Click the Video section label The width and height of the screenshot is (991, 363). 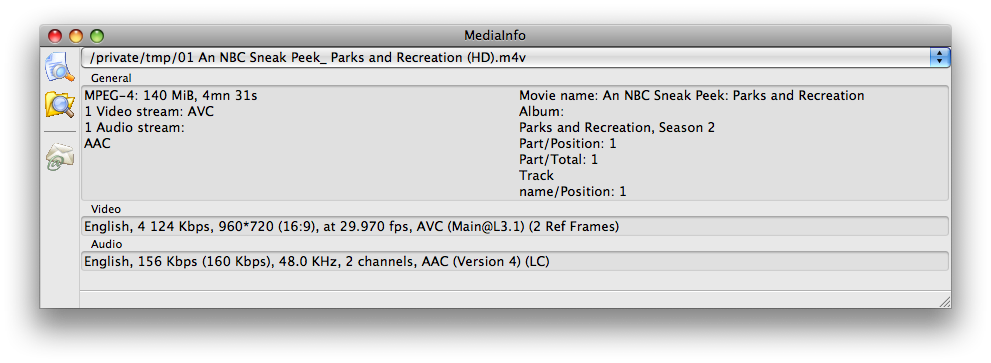click(x=106, y=209)
